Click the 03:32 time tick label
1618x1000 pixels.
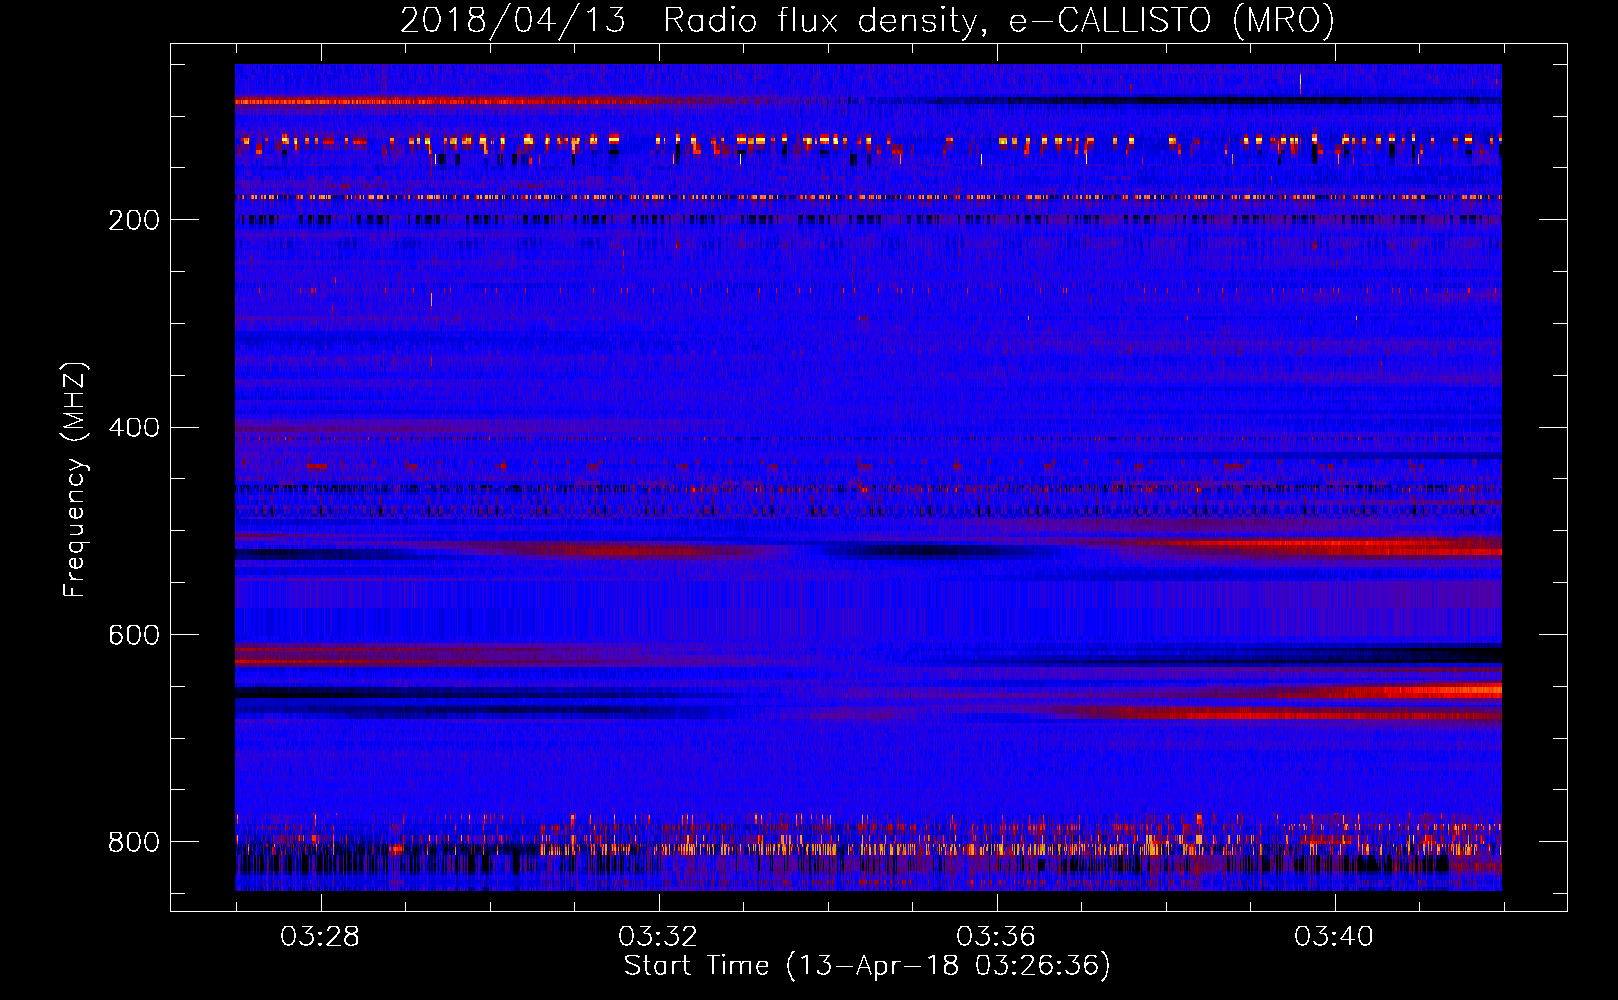point(658,937)
